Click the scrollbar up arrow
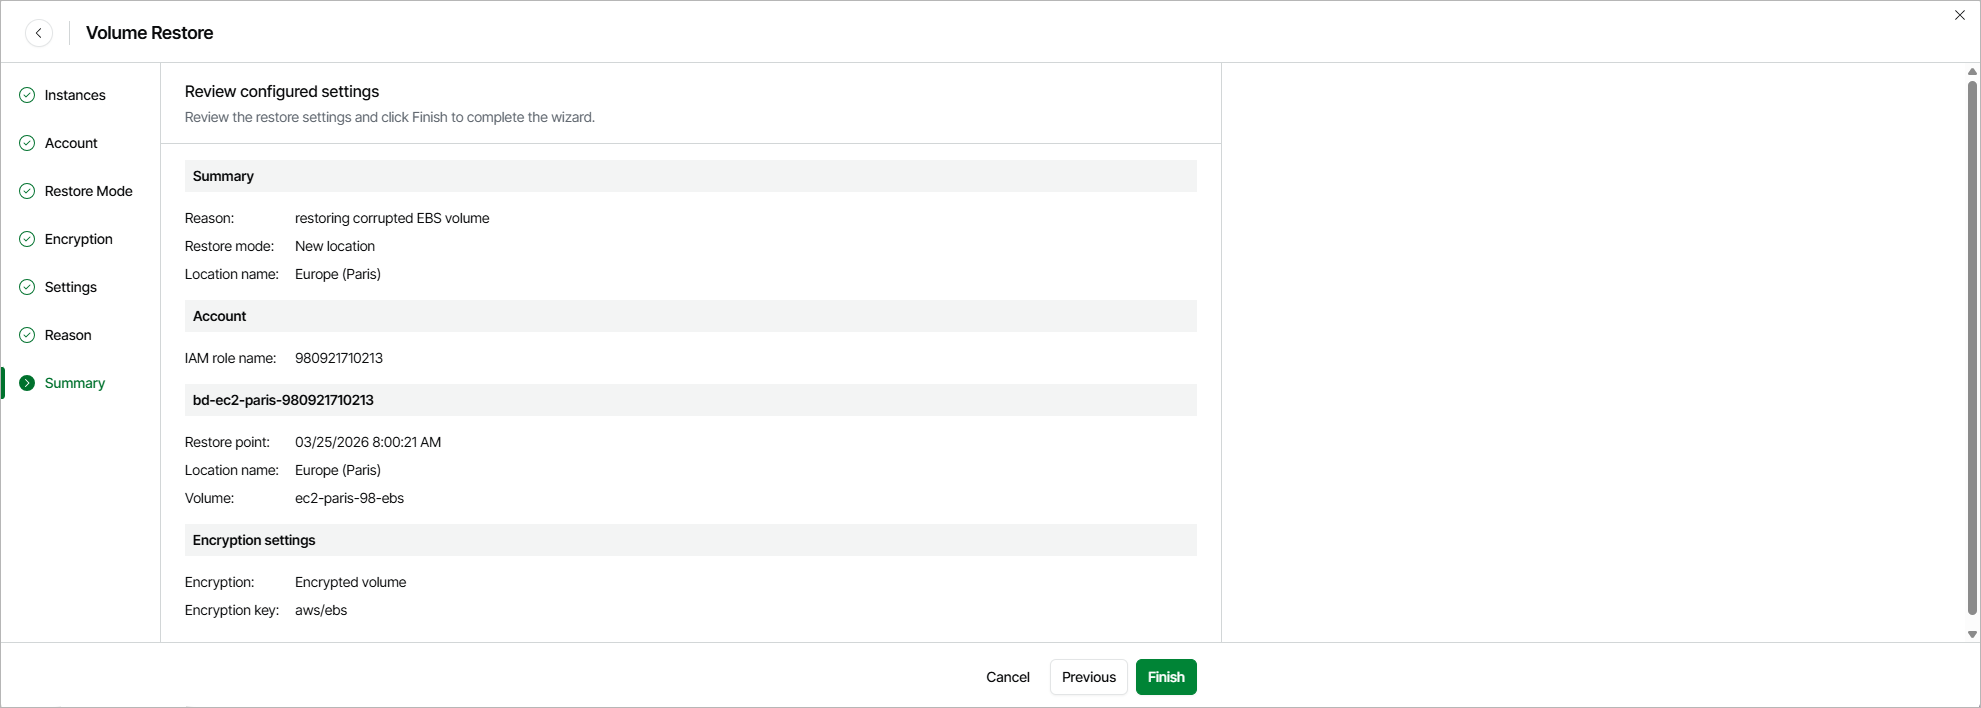Viewport: 1981px width, 708px height. point(1972,72)
